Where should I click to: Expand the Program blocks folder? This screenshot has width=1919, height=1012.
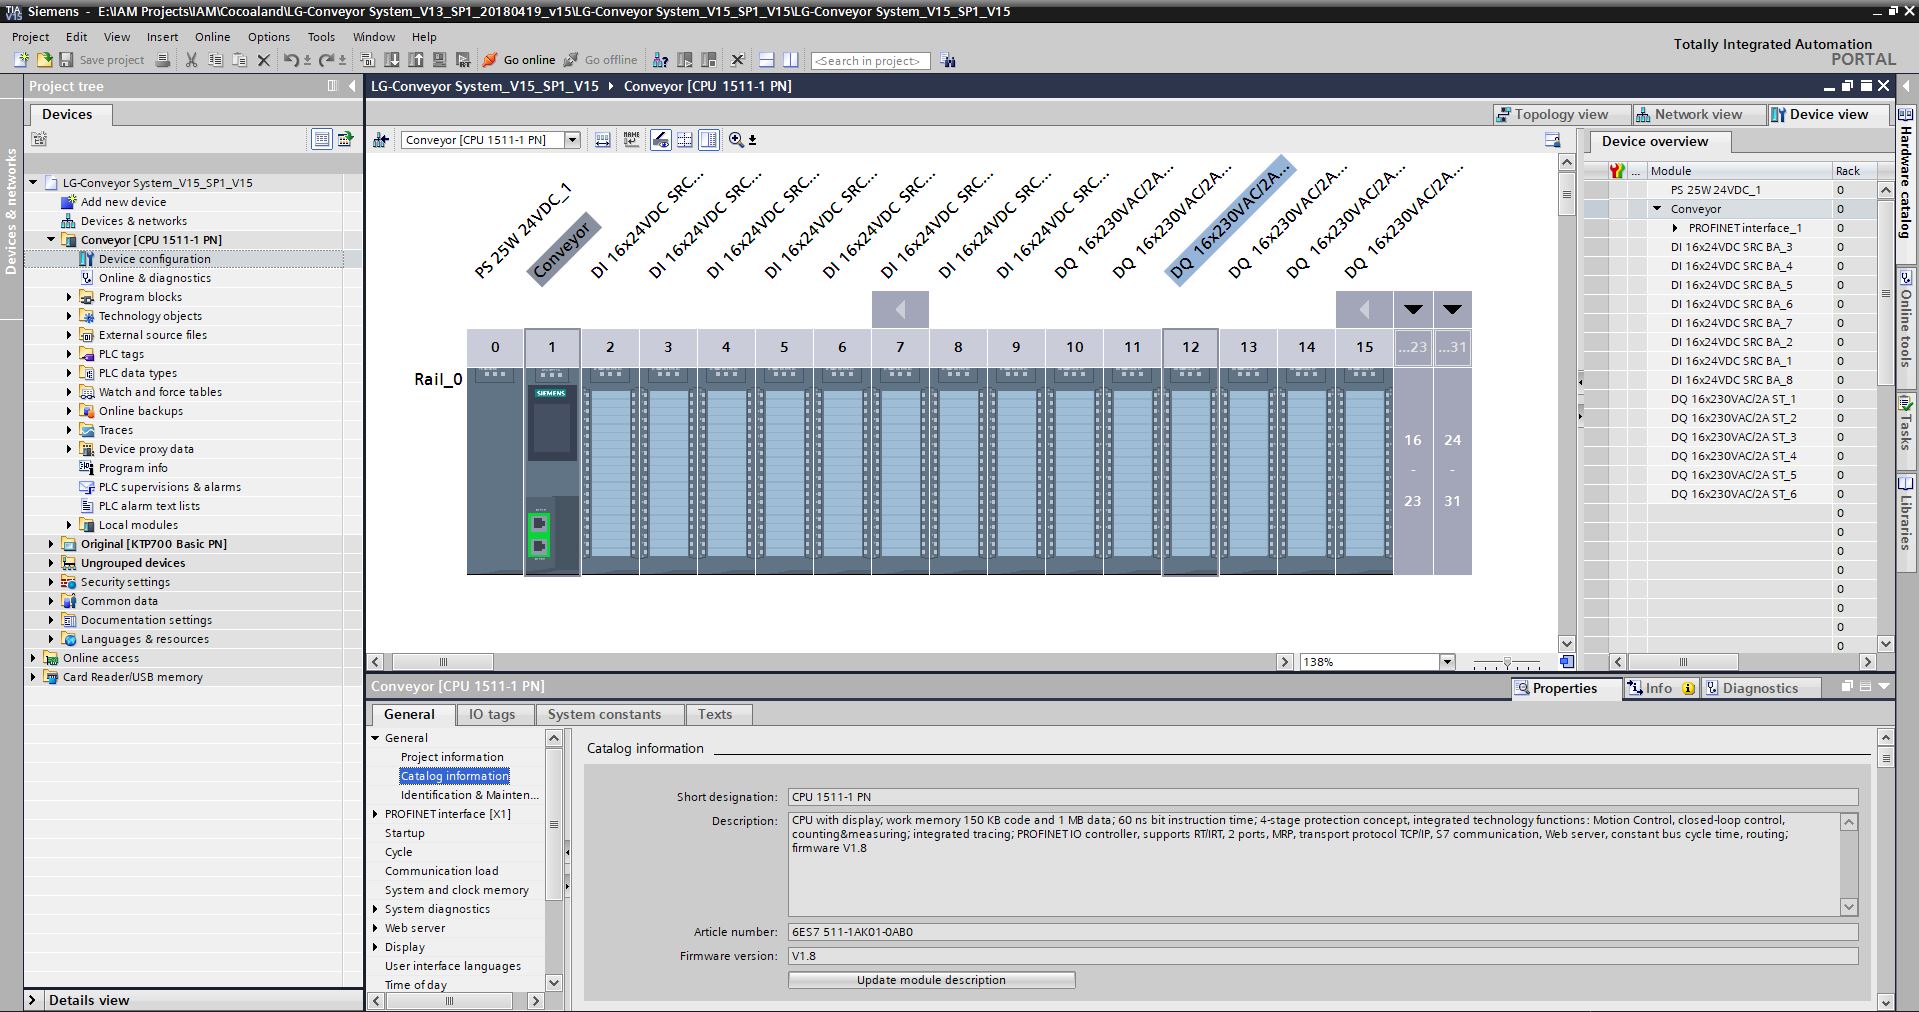pos(69,297)
